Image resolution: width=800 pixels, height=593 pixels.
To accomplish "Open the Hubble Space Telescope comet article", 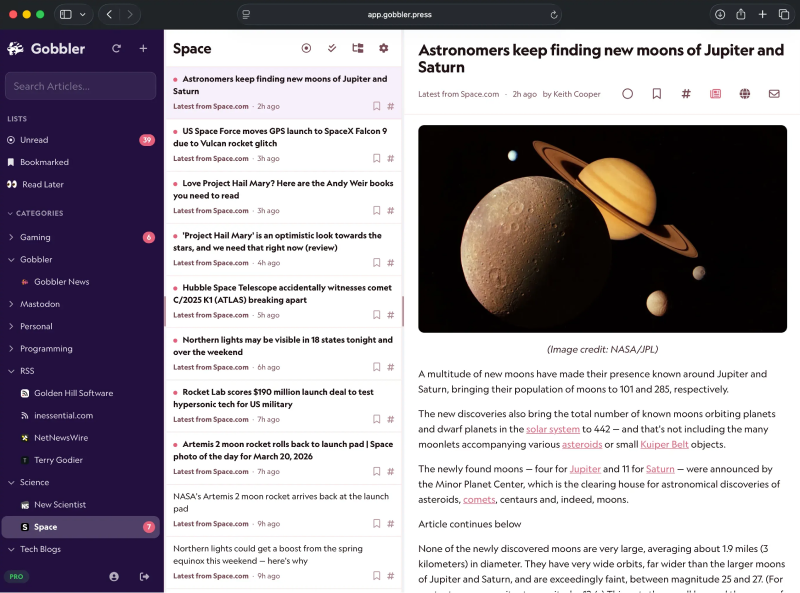I will [x=283, y=301].
